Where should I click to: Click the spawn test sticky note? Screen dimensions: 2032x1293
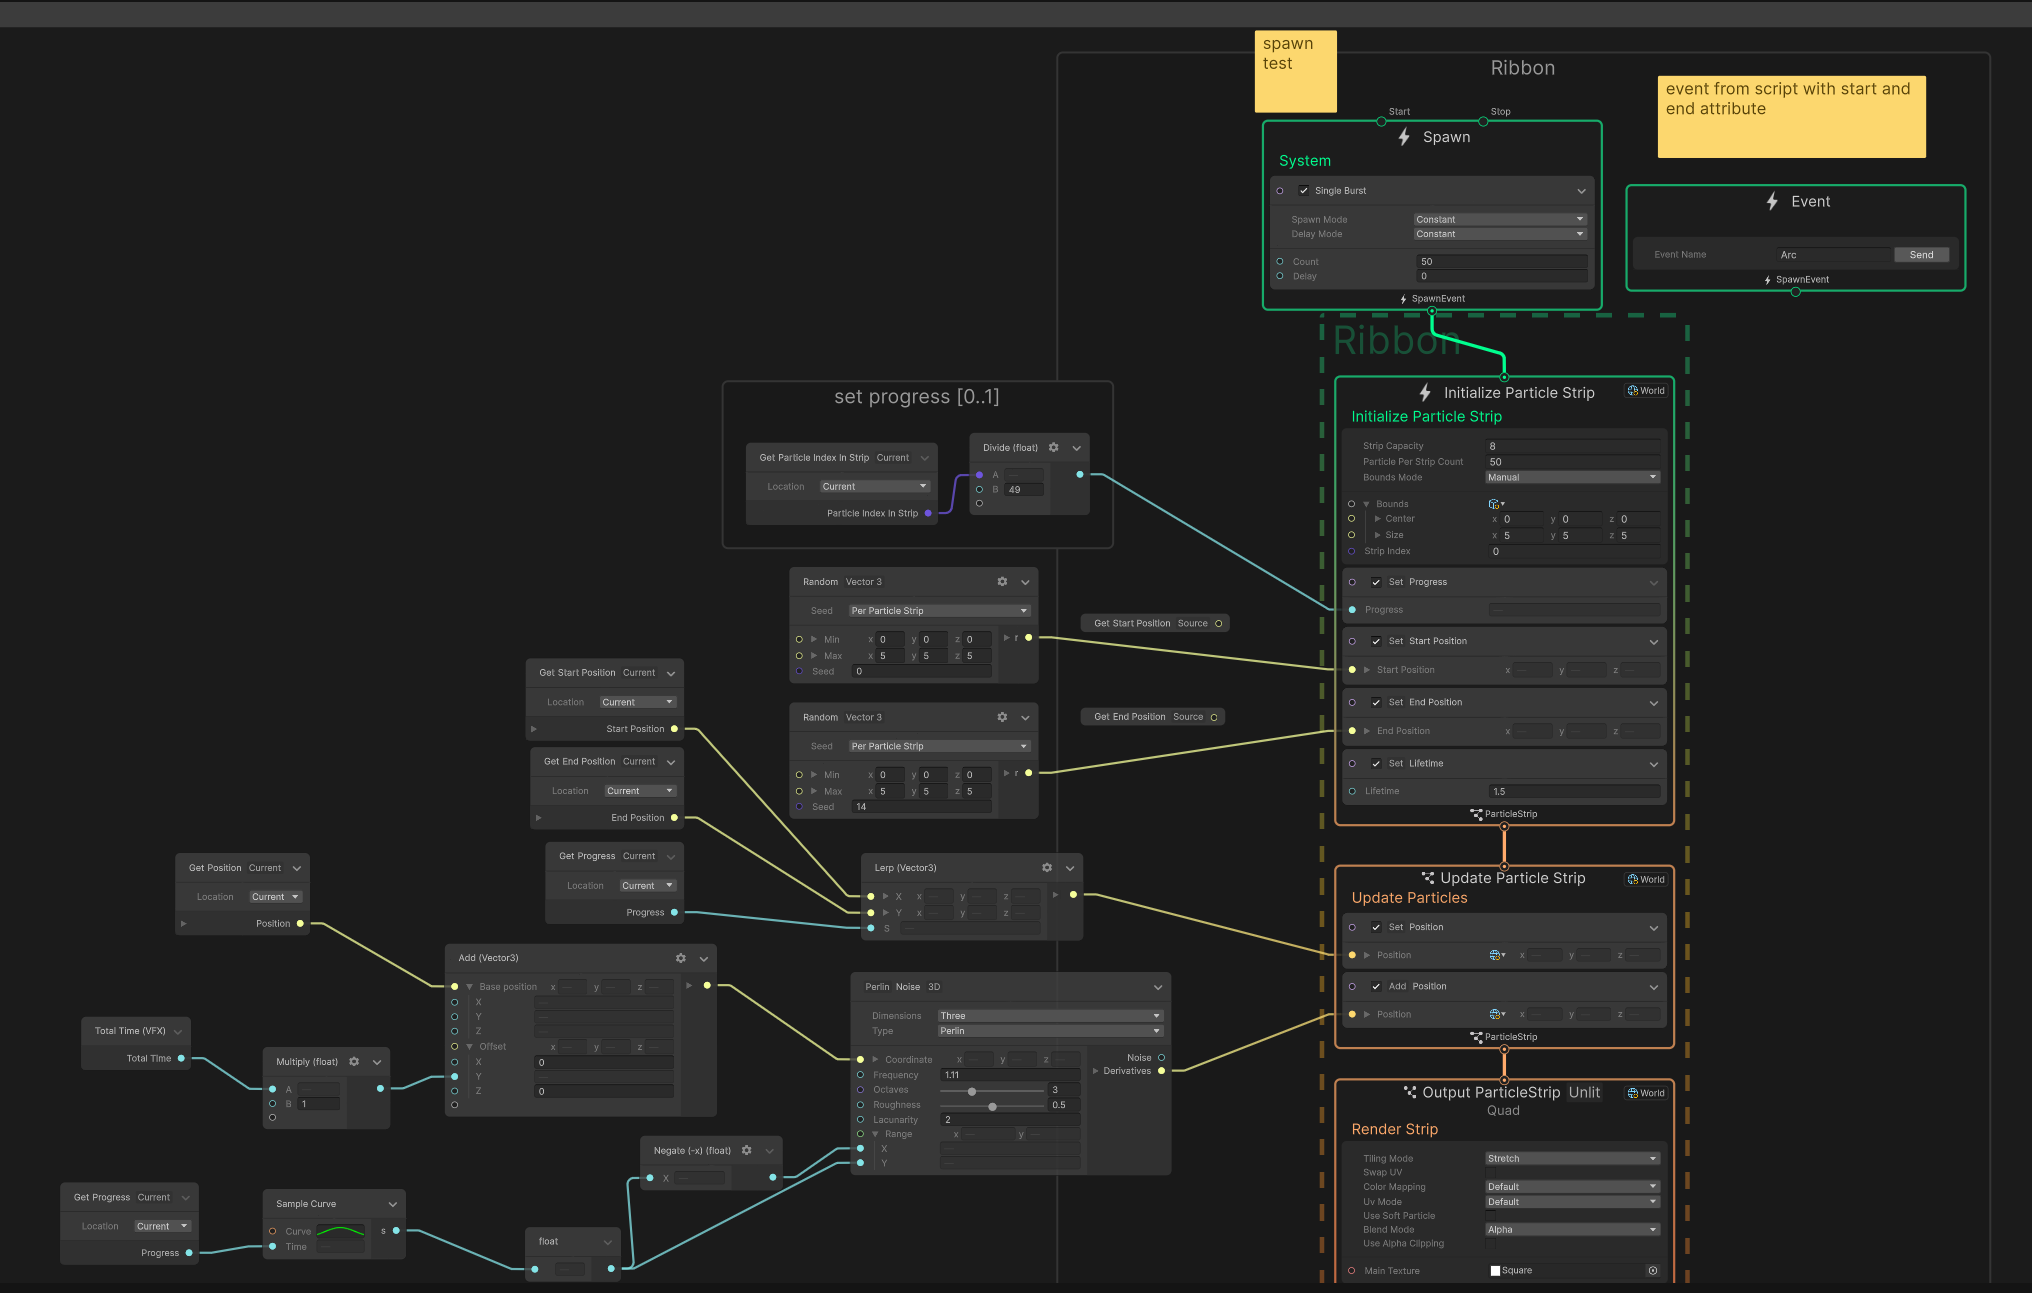point(1295,72)
